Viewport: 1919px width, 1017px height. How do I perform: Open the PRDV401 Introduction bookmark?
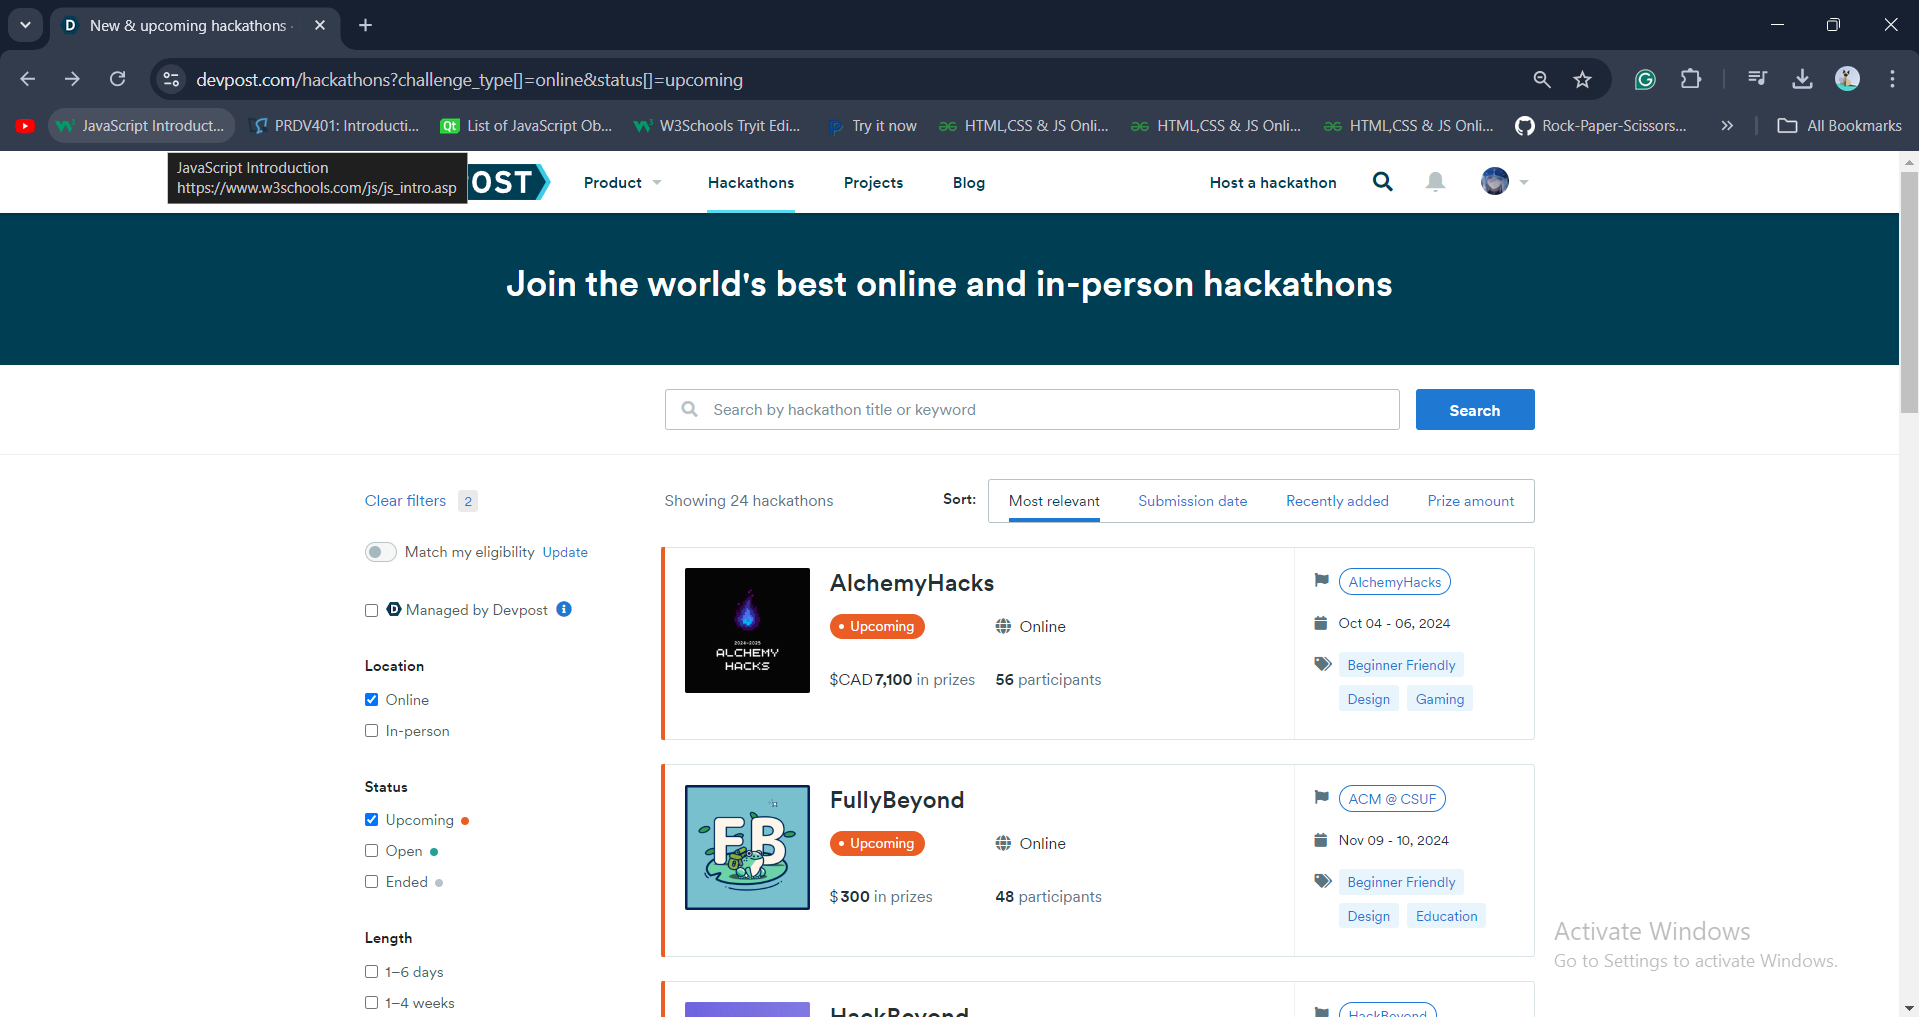pos(335,126)
